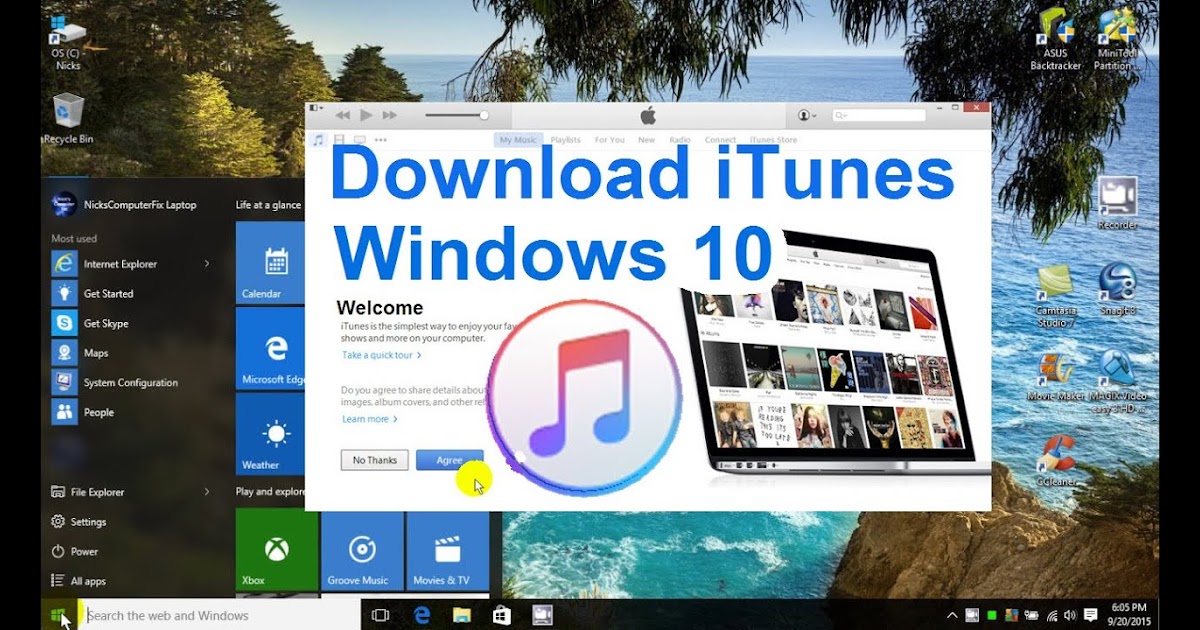The width and height of the screenshot is (1200, 630).
Task: Switch to My Music tab
Action: [518, 140]
